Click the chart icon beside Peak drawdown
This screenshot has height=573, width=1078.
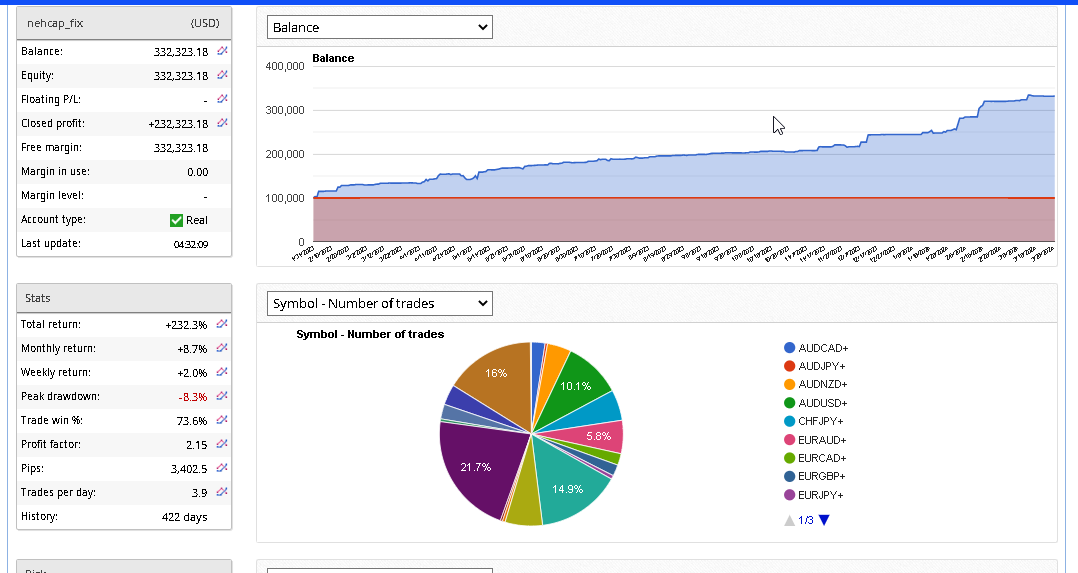pyautogui.click(x=222, y=396)
